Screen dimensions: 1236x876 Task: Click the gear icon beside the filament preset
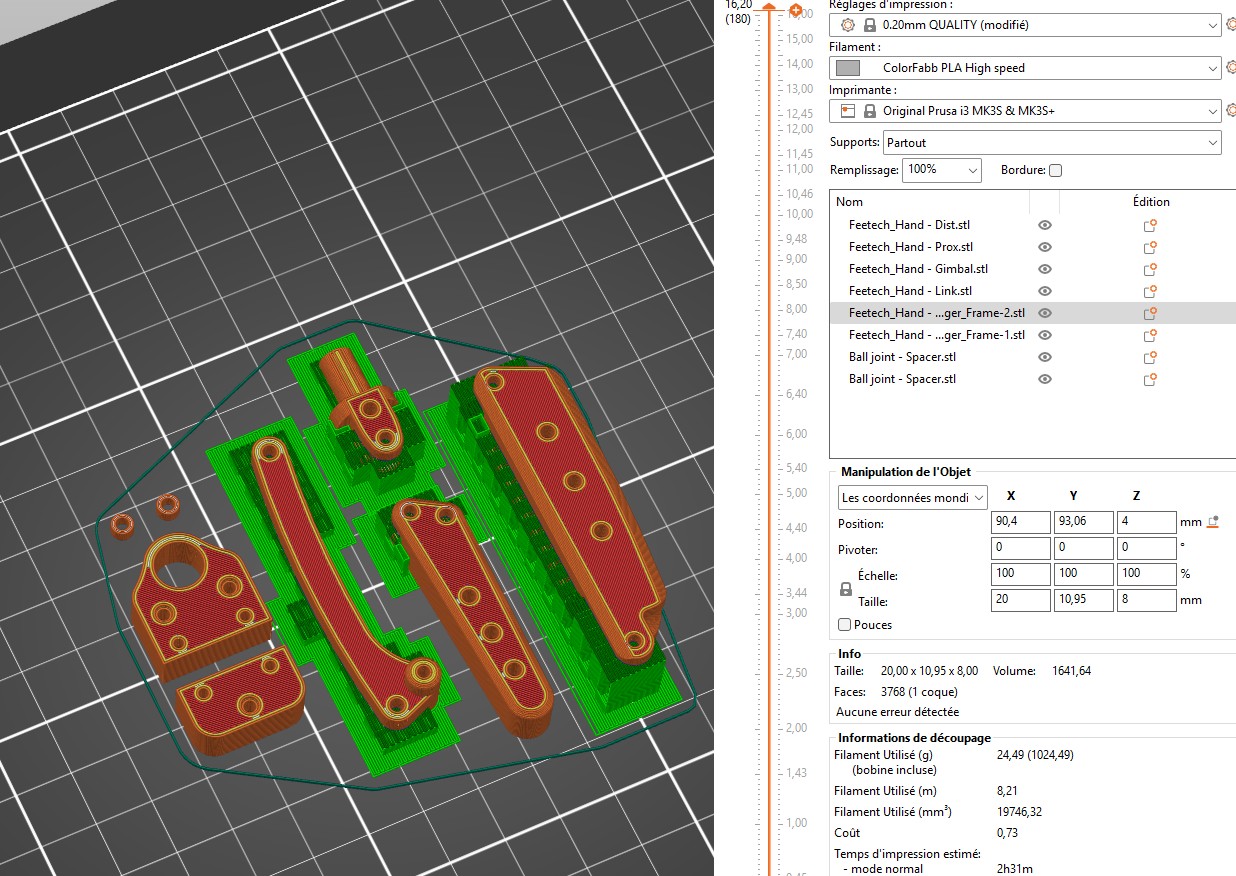(1230, 68)
